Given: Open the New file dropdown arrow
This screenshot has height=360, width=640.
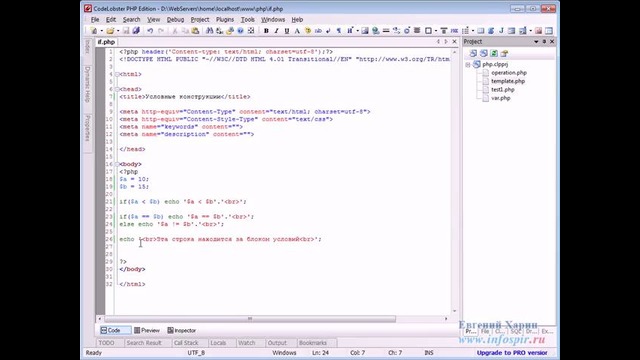Looking at the screenshot, I should (101, 31).
